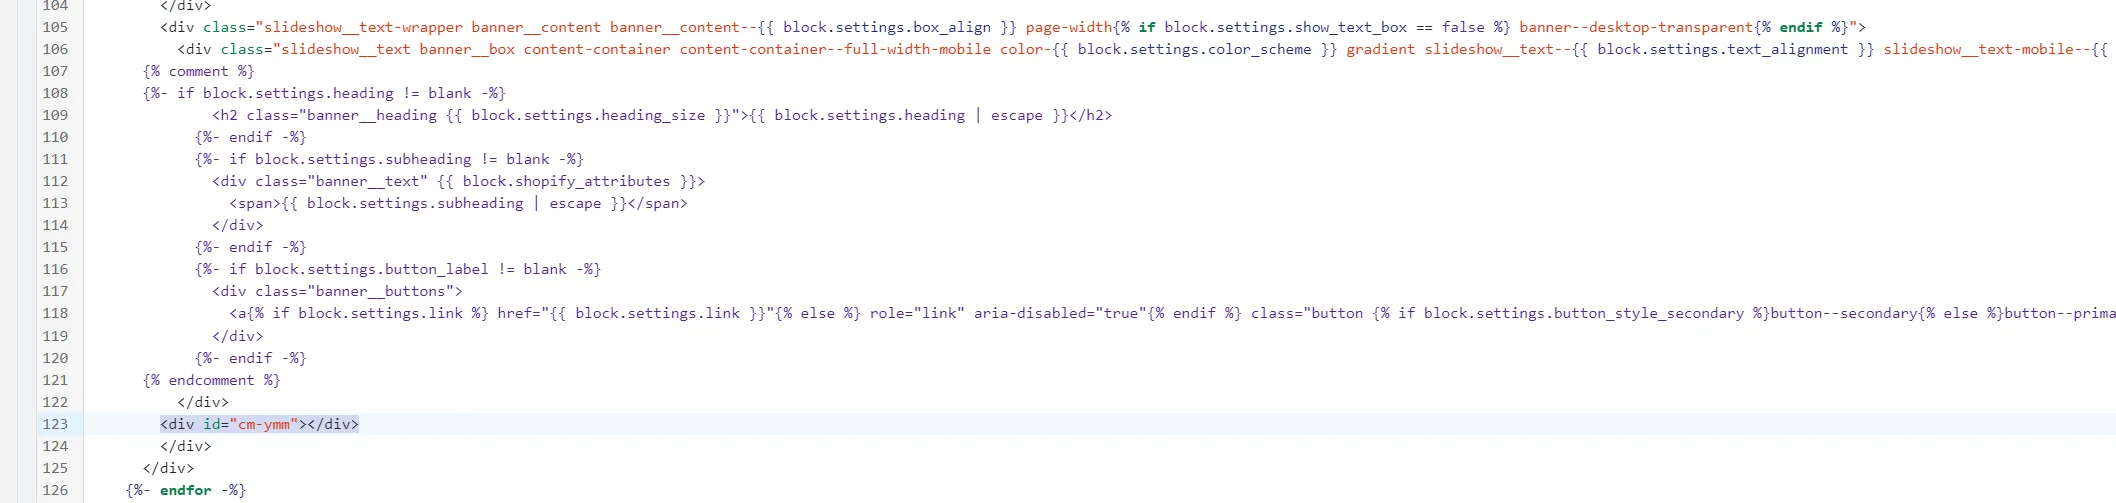The width and height of the screenshot is (2116, 503).
Task: Click line number 107 in the gutter
Action: (55, 71)
